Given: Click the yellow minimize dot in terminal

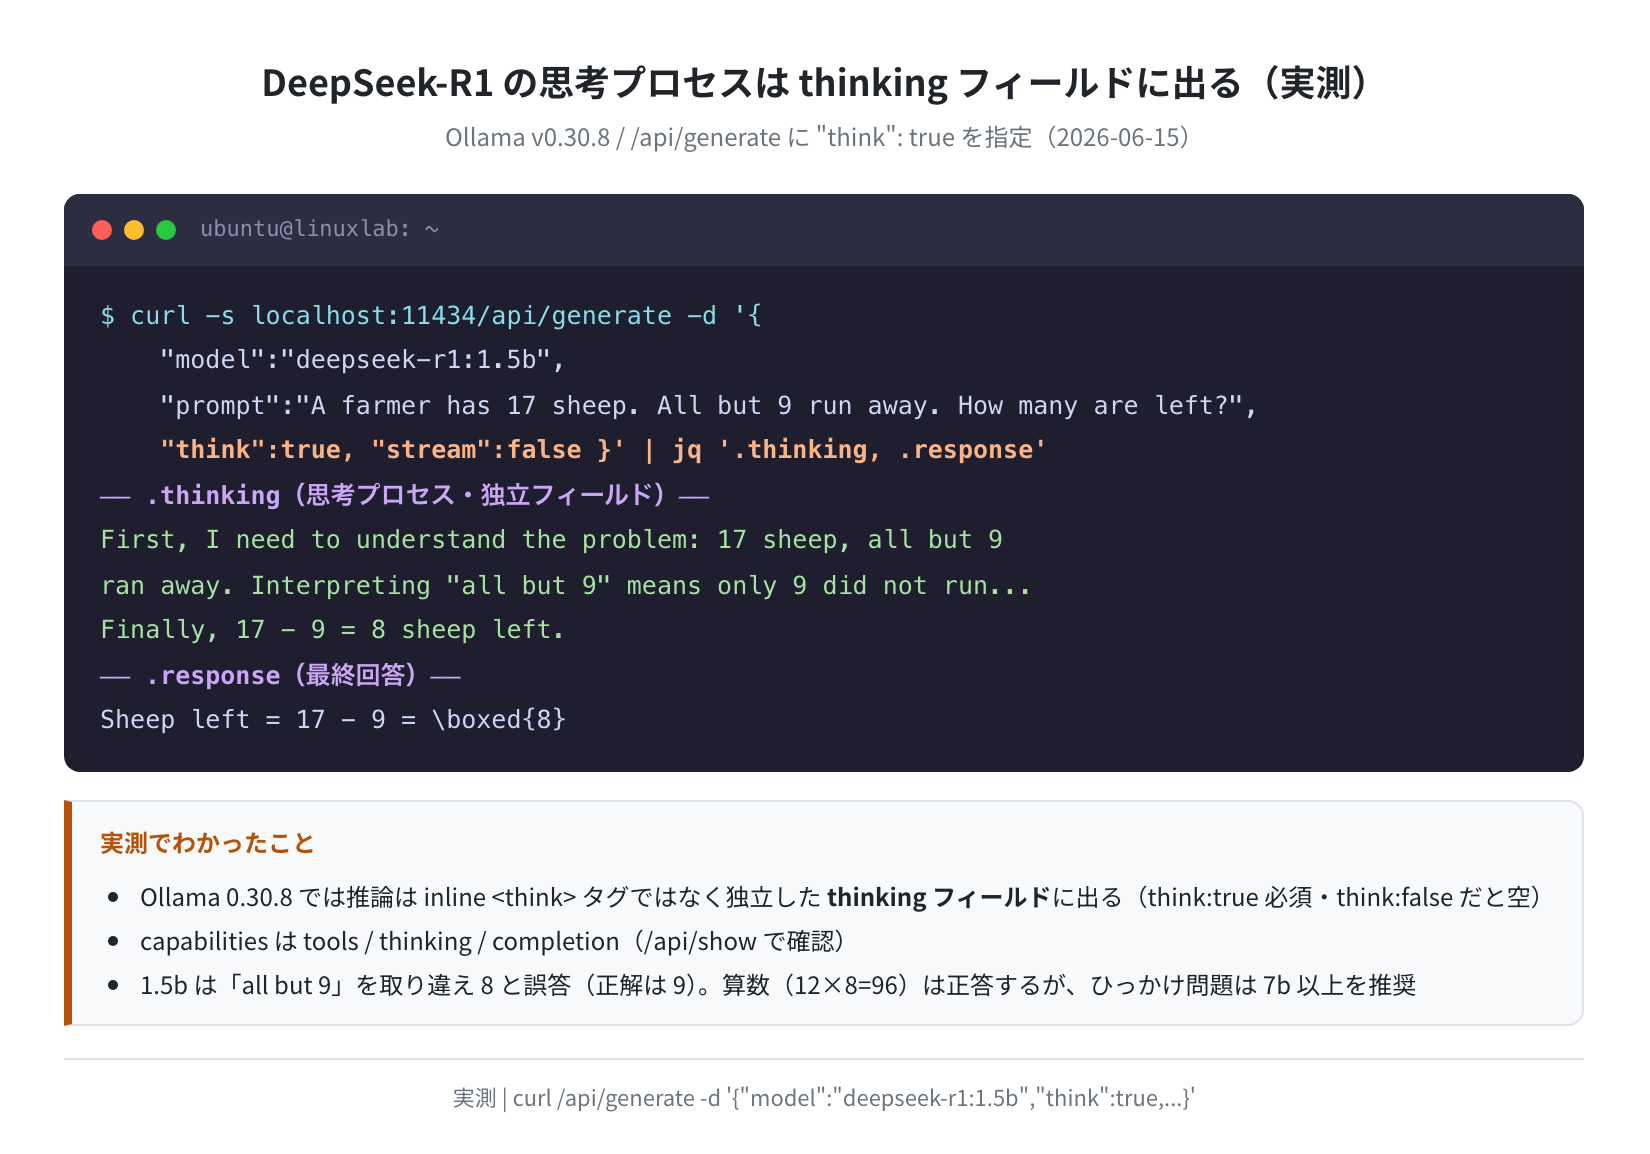Looking at the screenshot, I should 134,230.
